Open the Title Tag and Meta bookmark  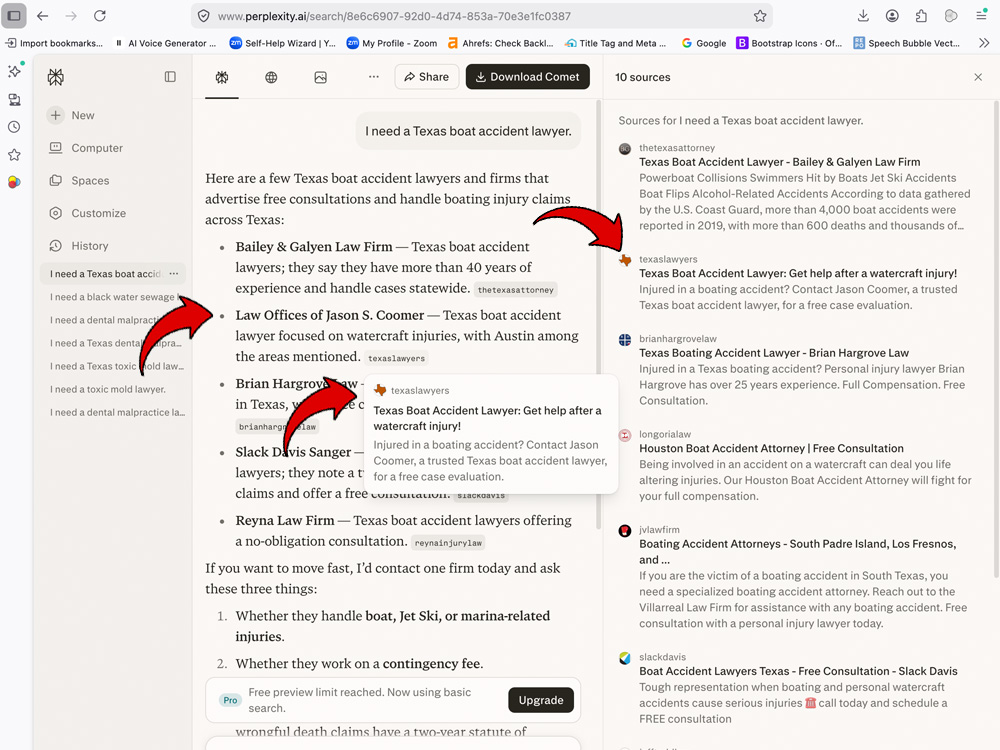pos(615,43)
